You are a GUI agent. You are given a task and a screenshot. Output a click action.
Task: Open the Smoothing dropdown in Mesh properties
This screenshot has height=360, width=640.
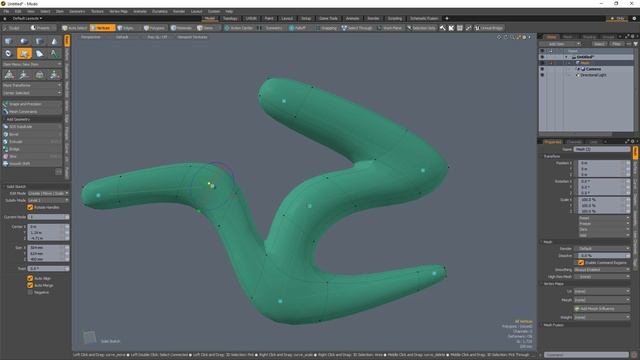602,270
